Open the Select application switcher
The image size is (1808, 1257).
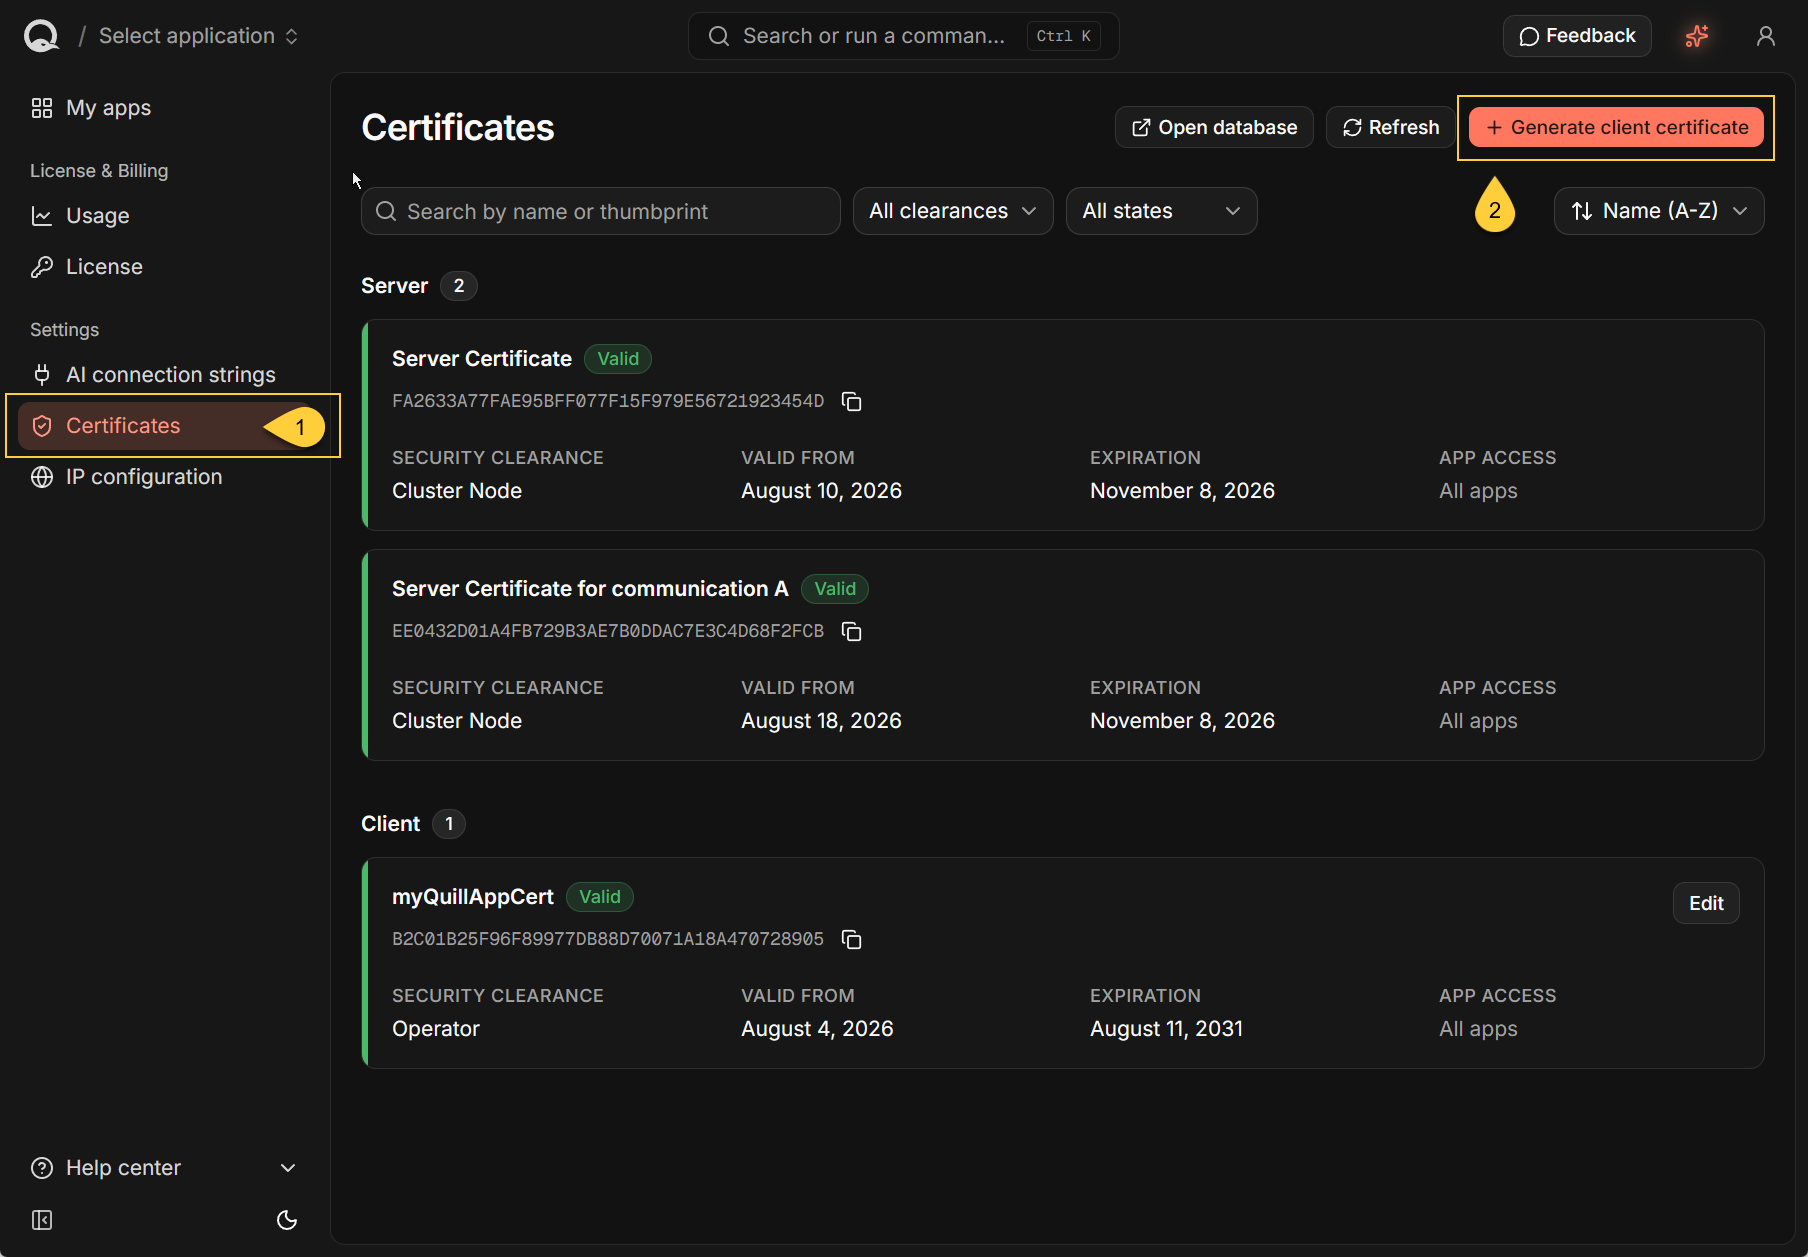[x=198, y=36]
